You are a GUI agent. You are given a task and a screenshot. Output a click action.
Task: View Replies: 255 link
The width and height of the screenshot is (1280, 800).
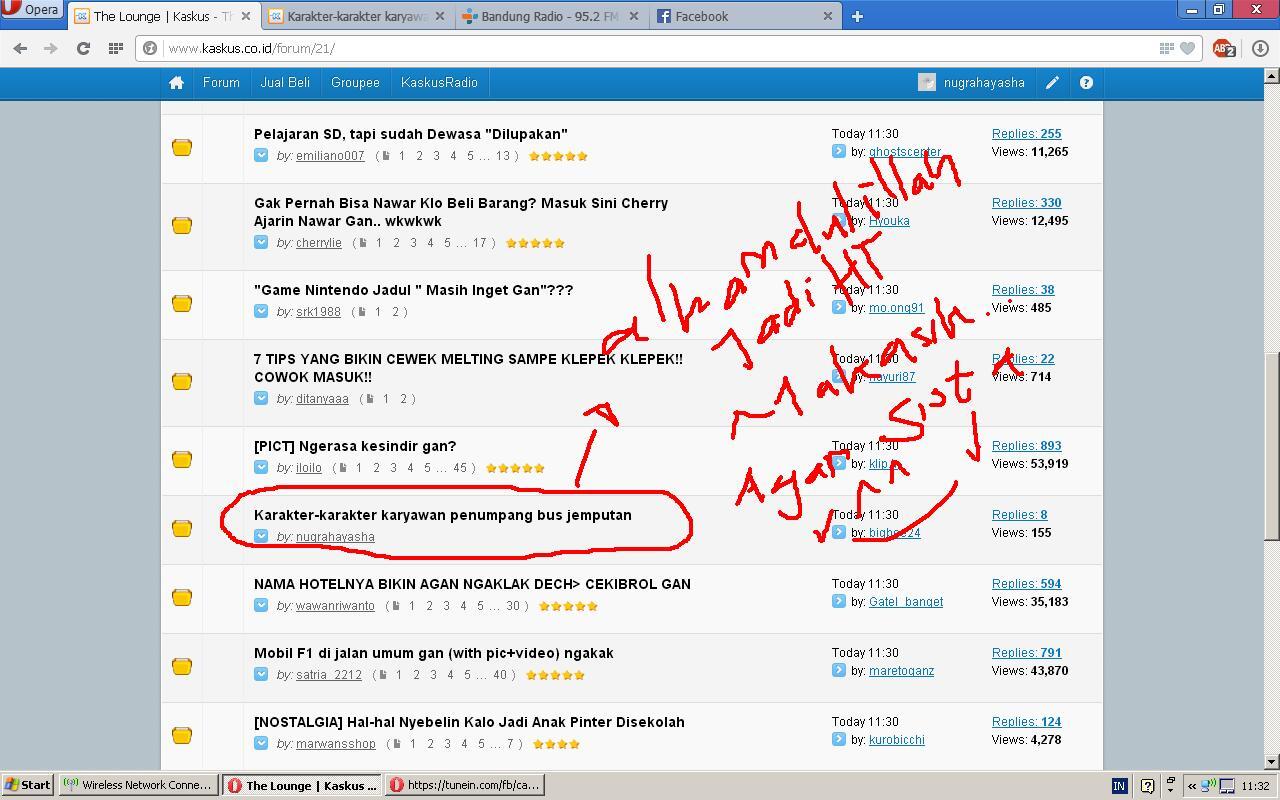tap(1027, 134)
